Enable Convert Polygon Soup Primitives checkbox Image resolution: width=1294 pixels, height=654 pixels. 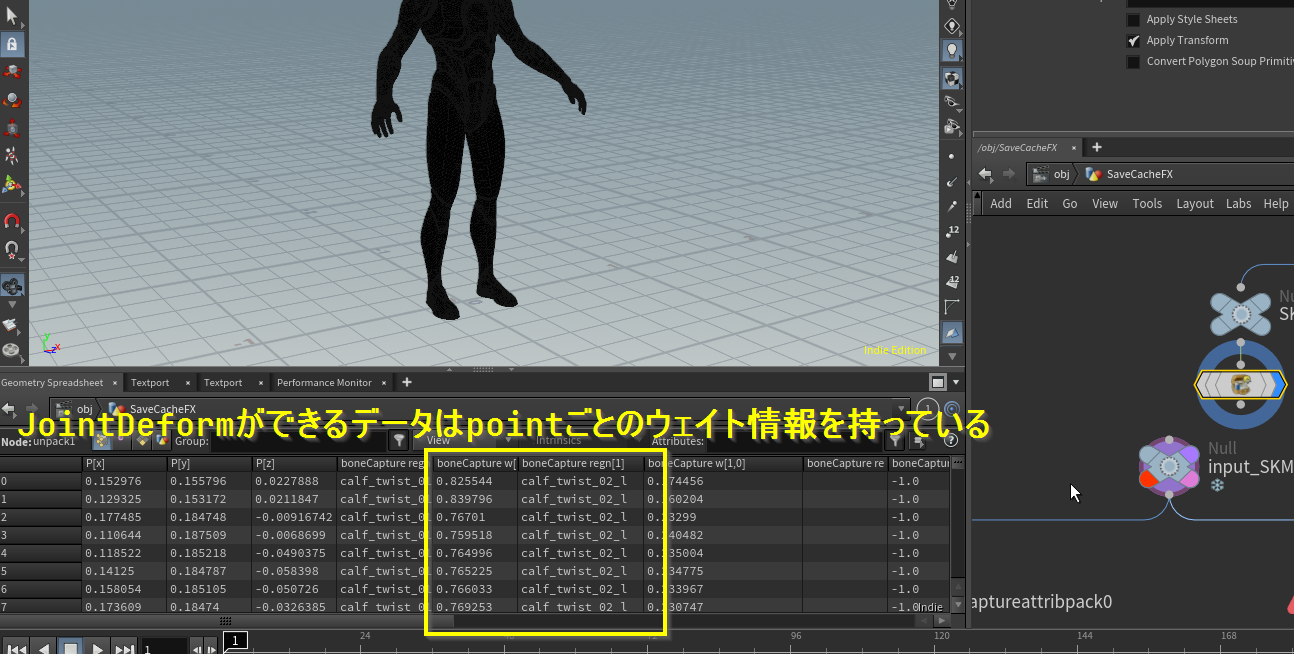(x=1133, y=62)
